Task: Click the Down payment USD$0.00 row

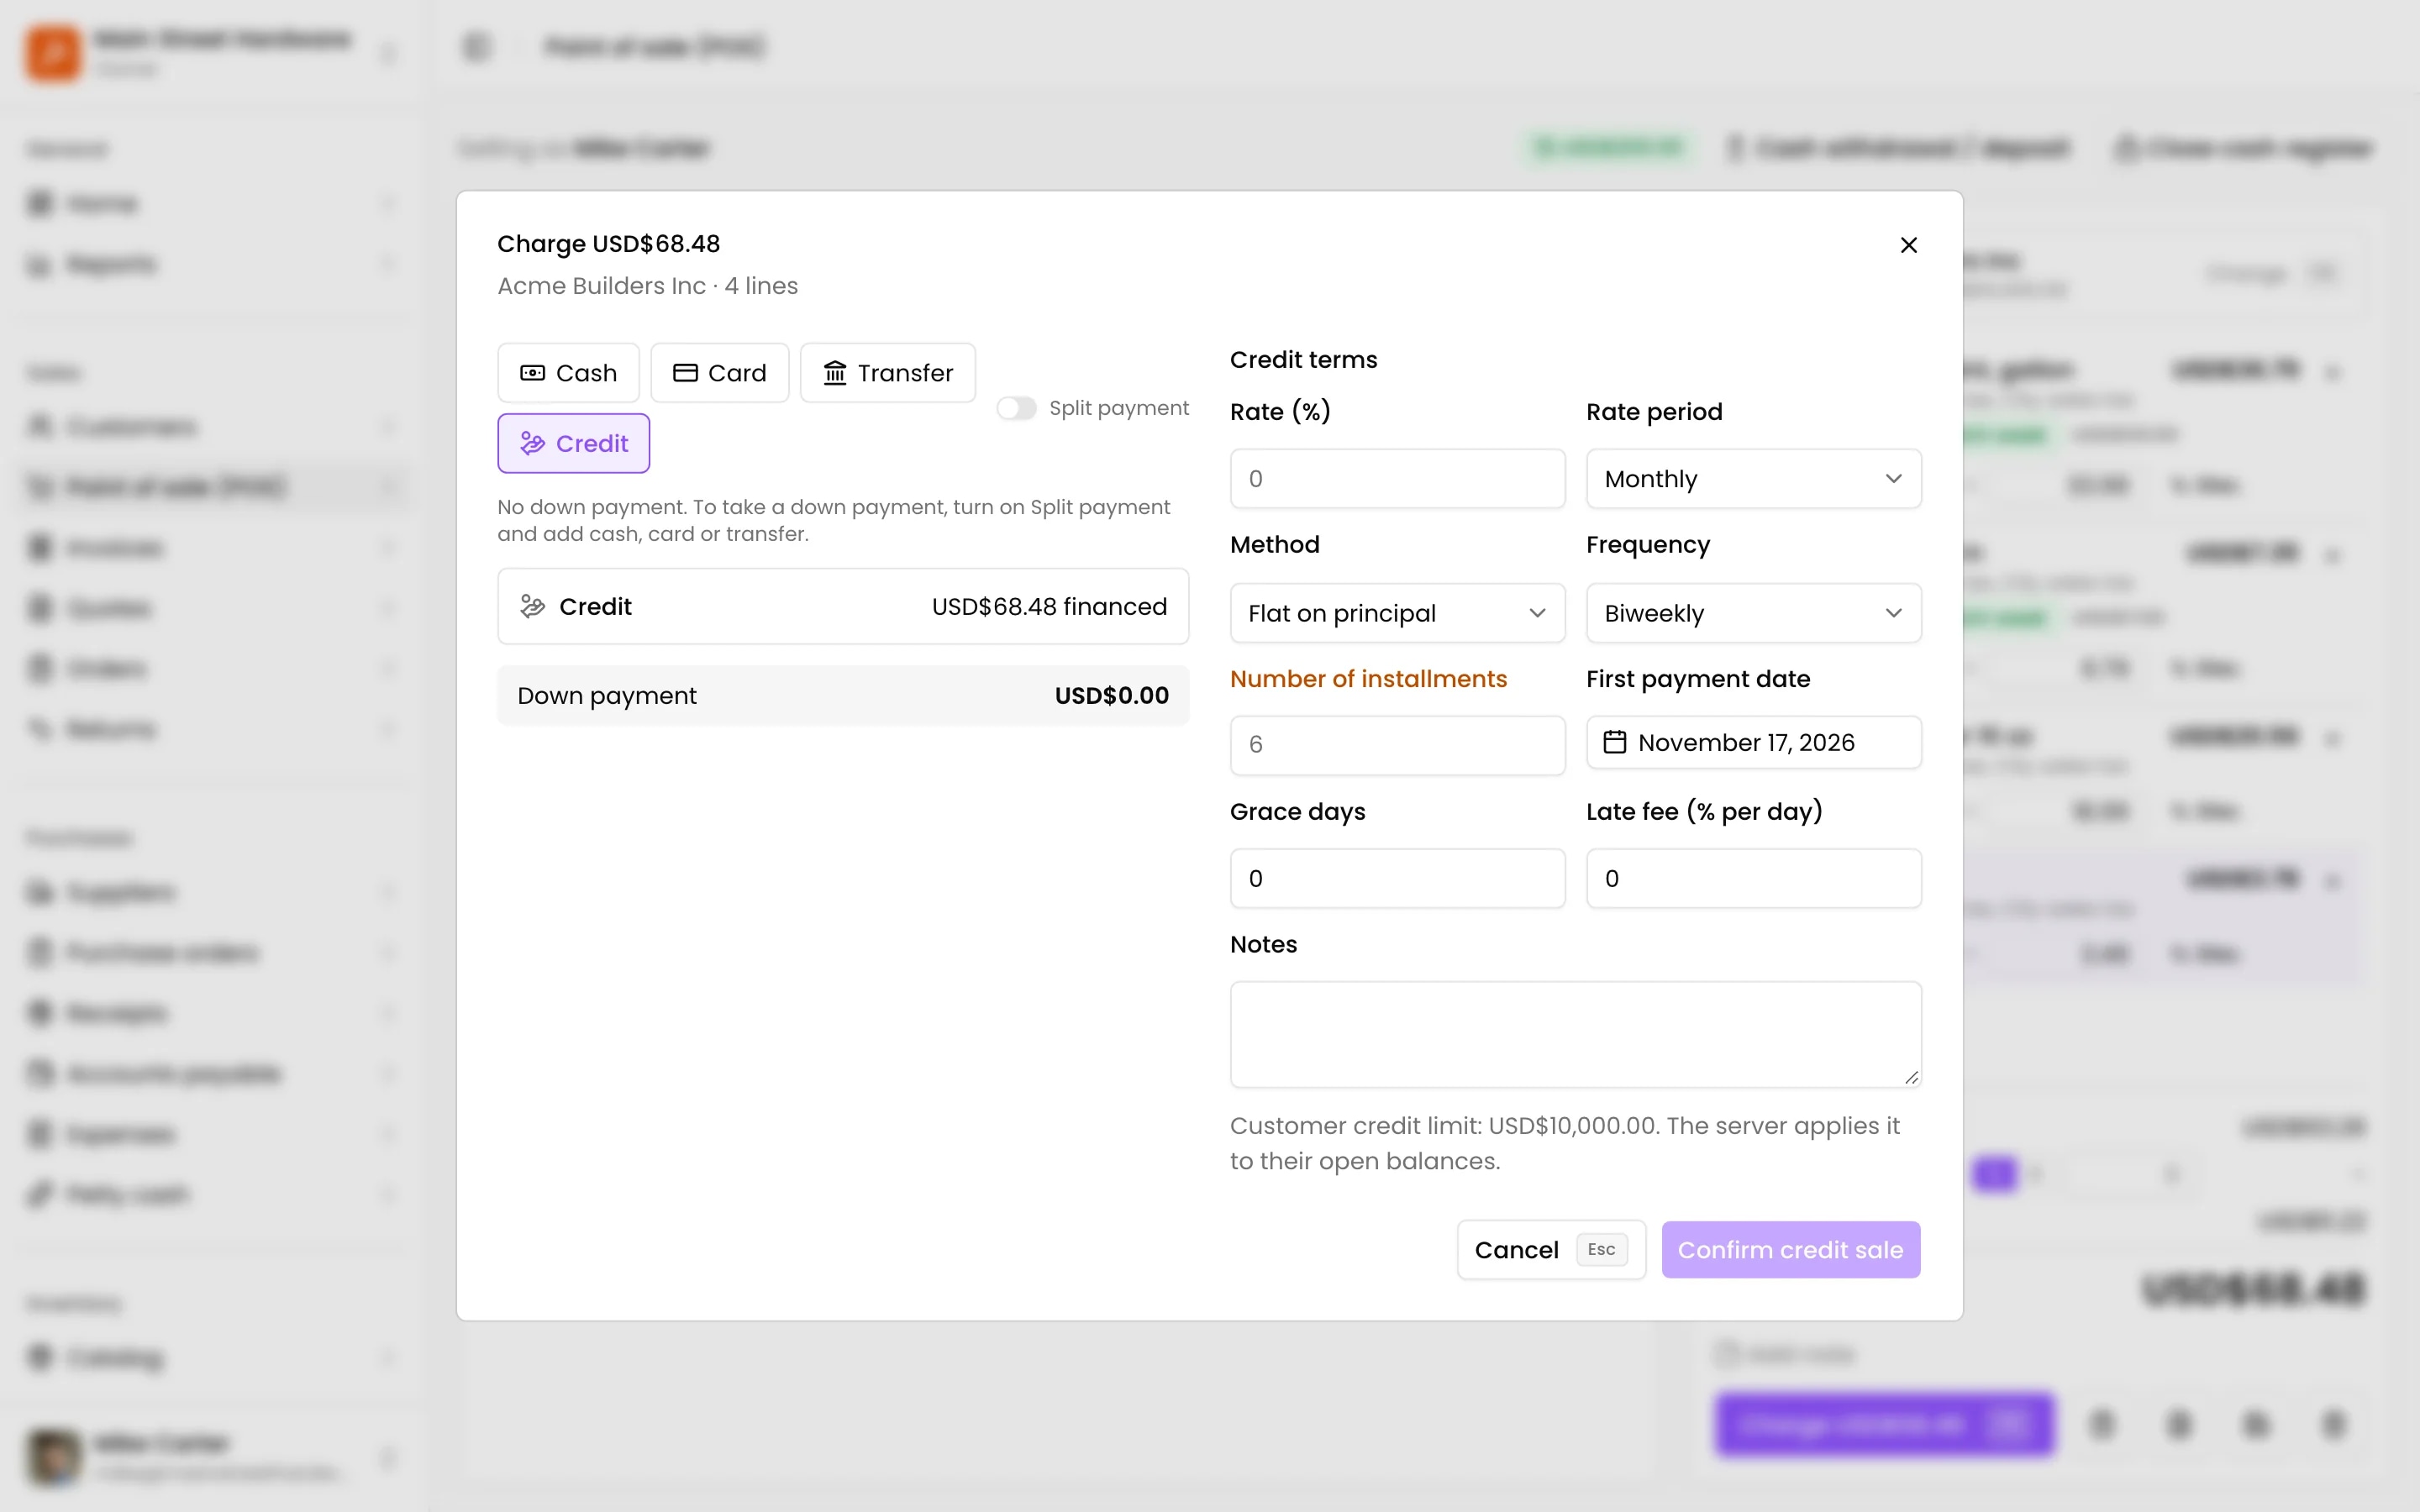Action: (x=843, y=696)
